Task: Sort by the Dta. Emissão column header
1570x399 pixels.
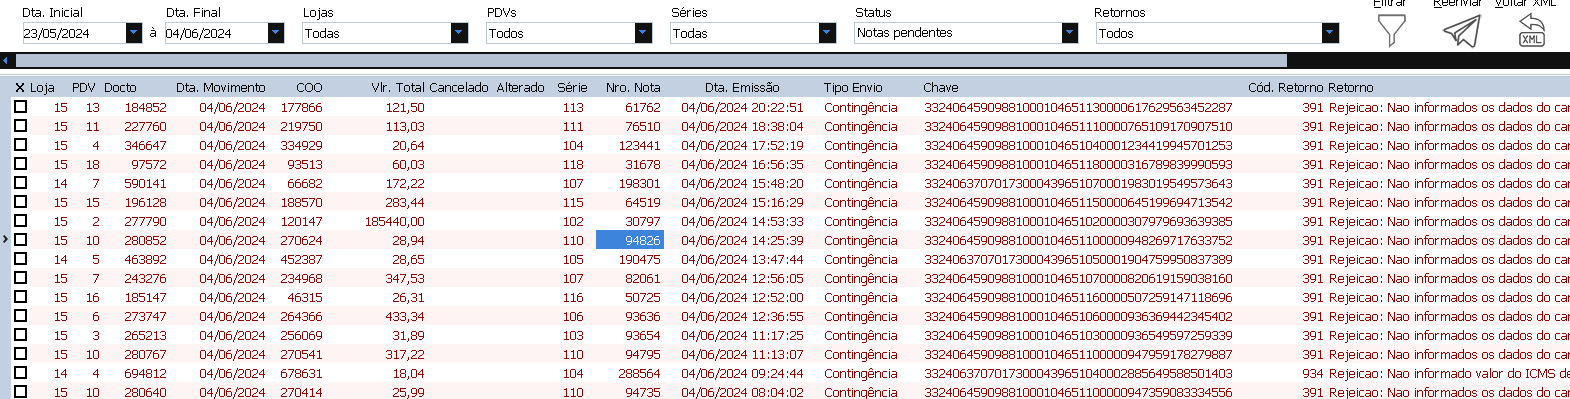Action: (x=742, y=88)
